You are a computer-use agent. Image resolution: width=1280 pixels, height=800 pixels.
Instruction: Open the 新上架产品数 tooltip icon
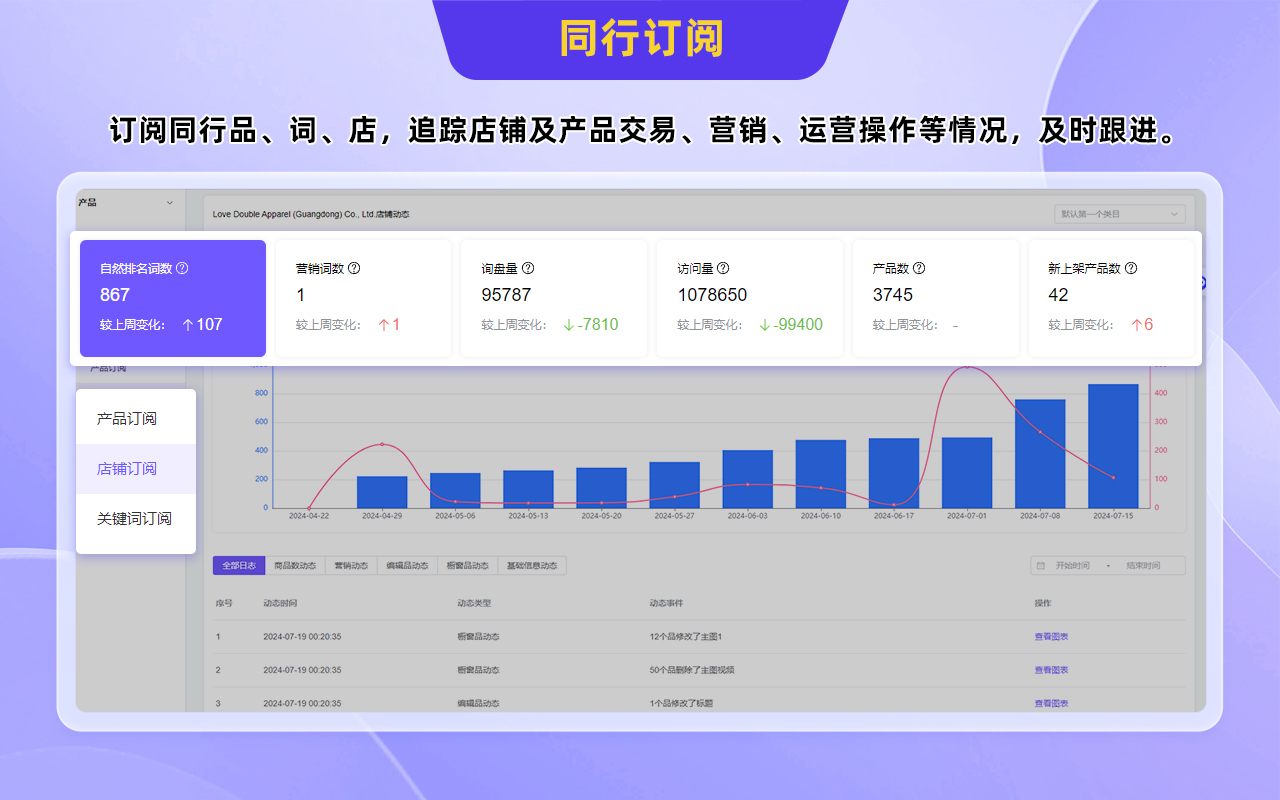click(1129, 268)
